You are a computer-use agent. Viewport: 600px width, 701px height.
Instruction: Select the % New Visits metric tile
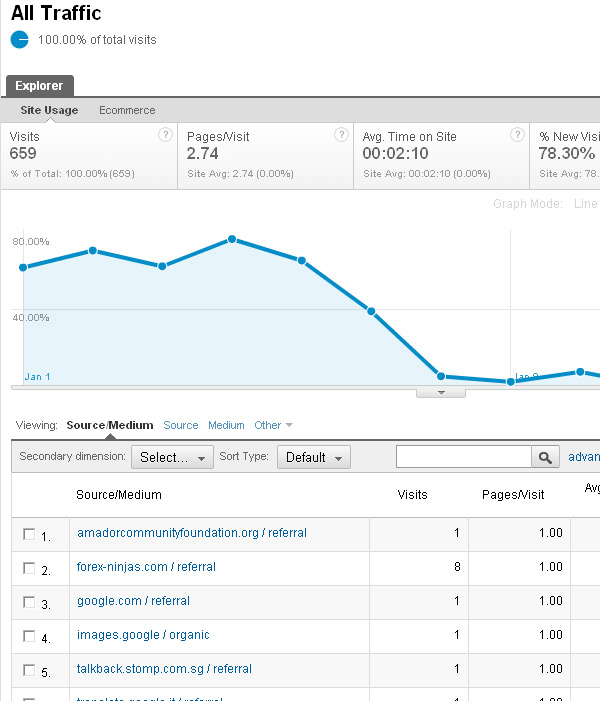click(x=565, y=156)
